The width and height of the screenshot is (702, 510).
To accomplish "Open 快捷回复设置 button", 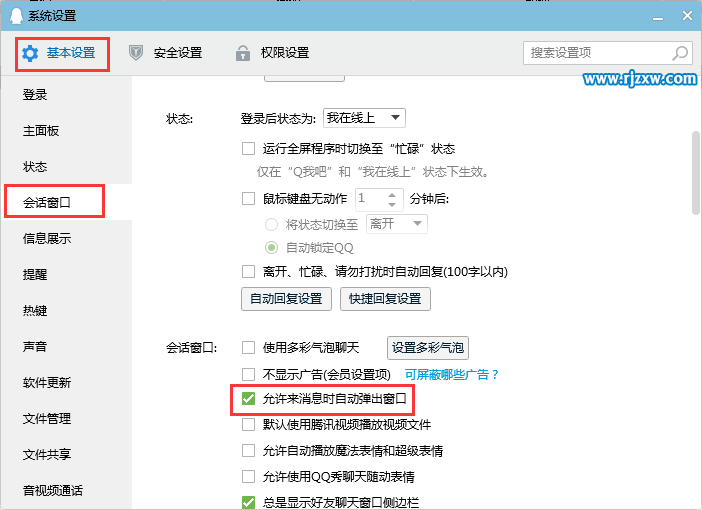I will click(x=385, y=299).
